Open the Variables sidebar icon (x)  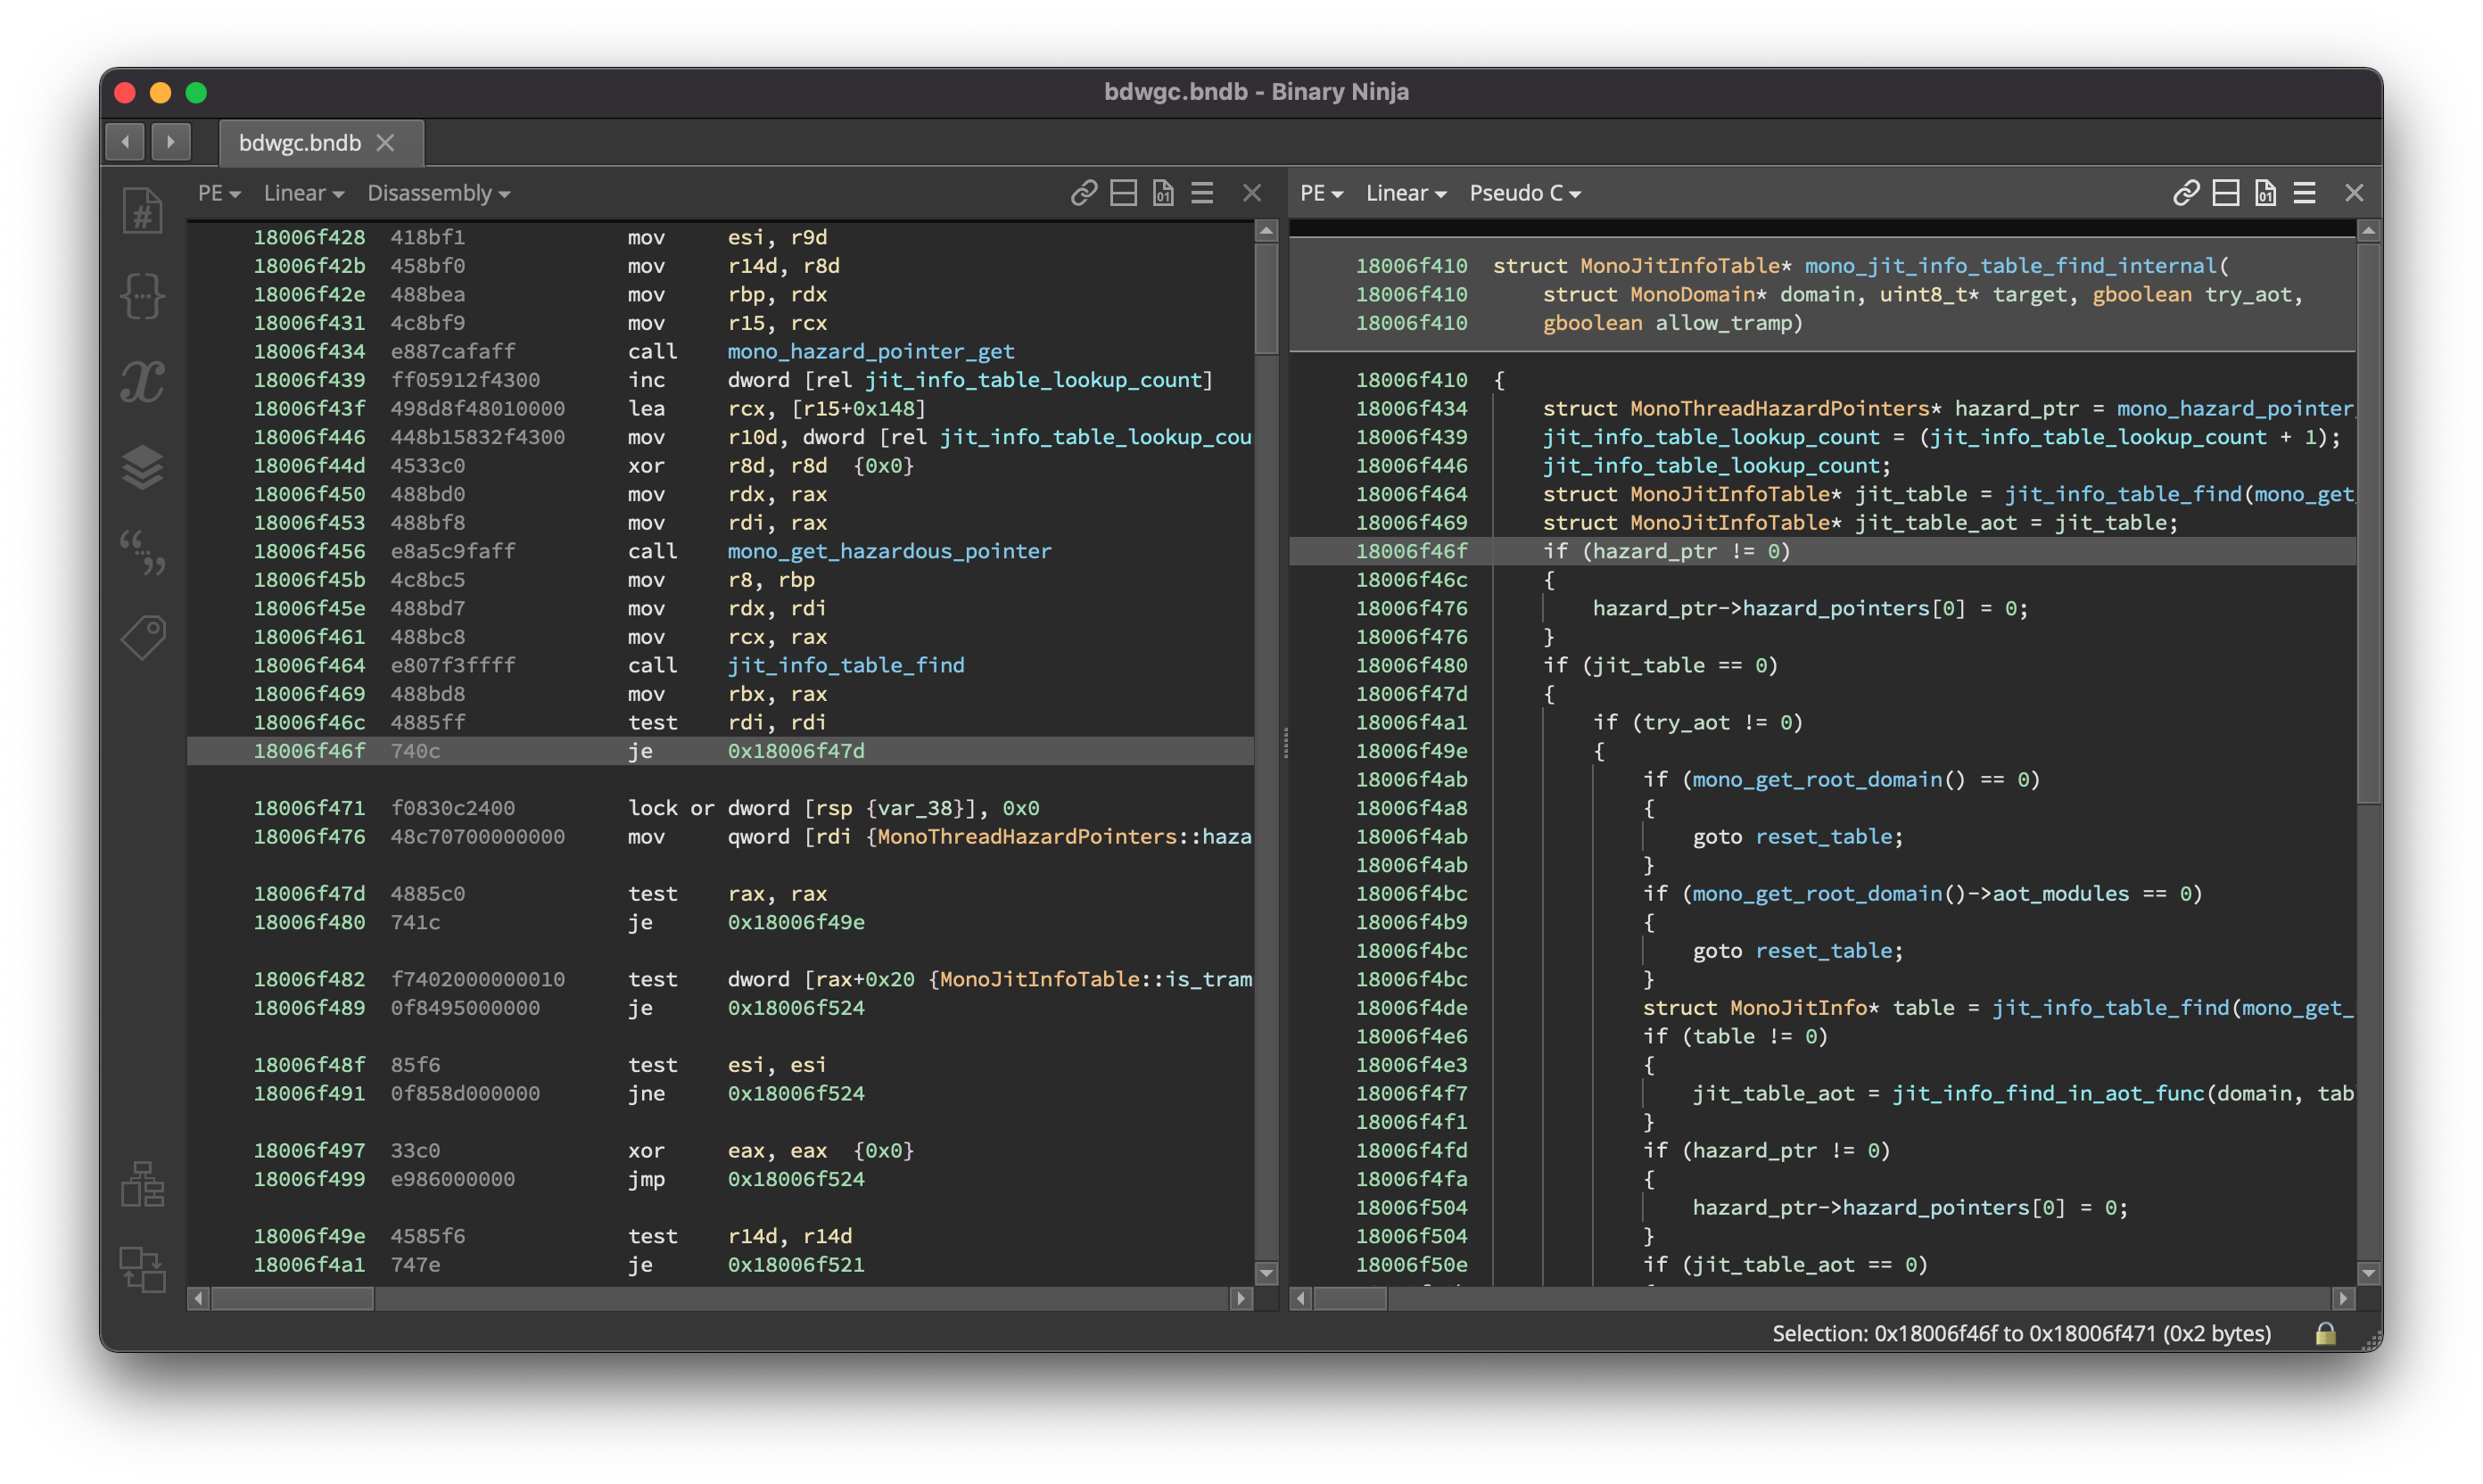click(143, 381)
